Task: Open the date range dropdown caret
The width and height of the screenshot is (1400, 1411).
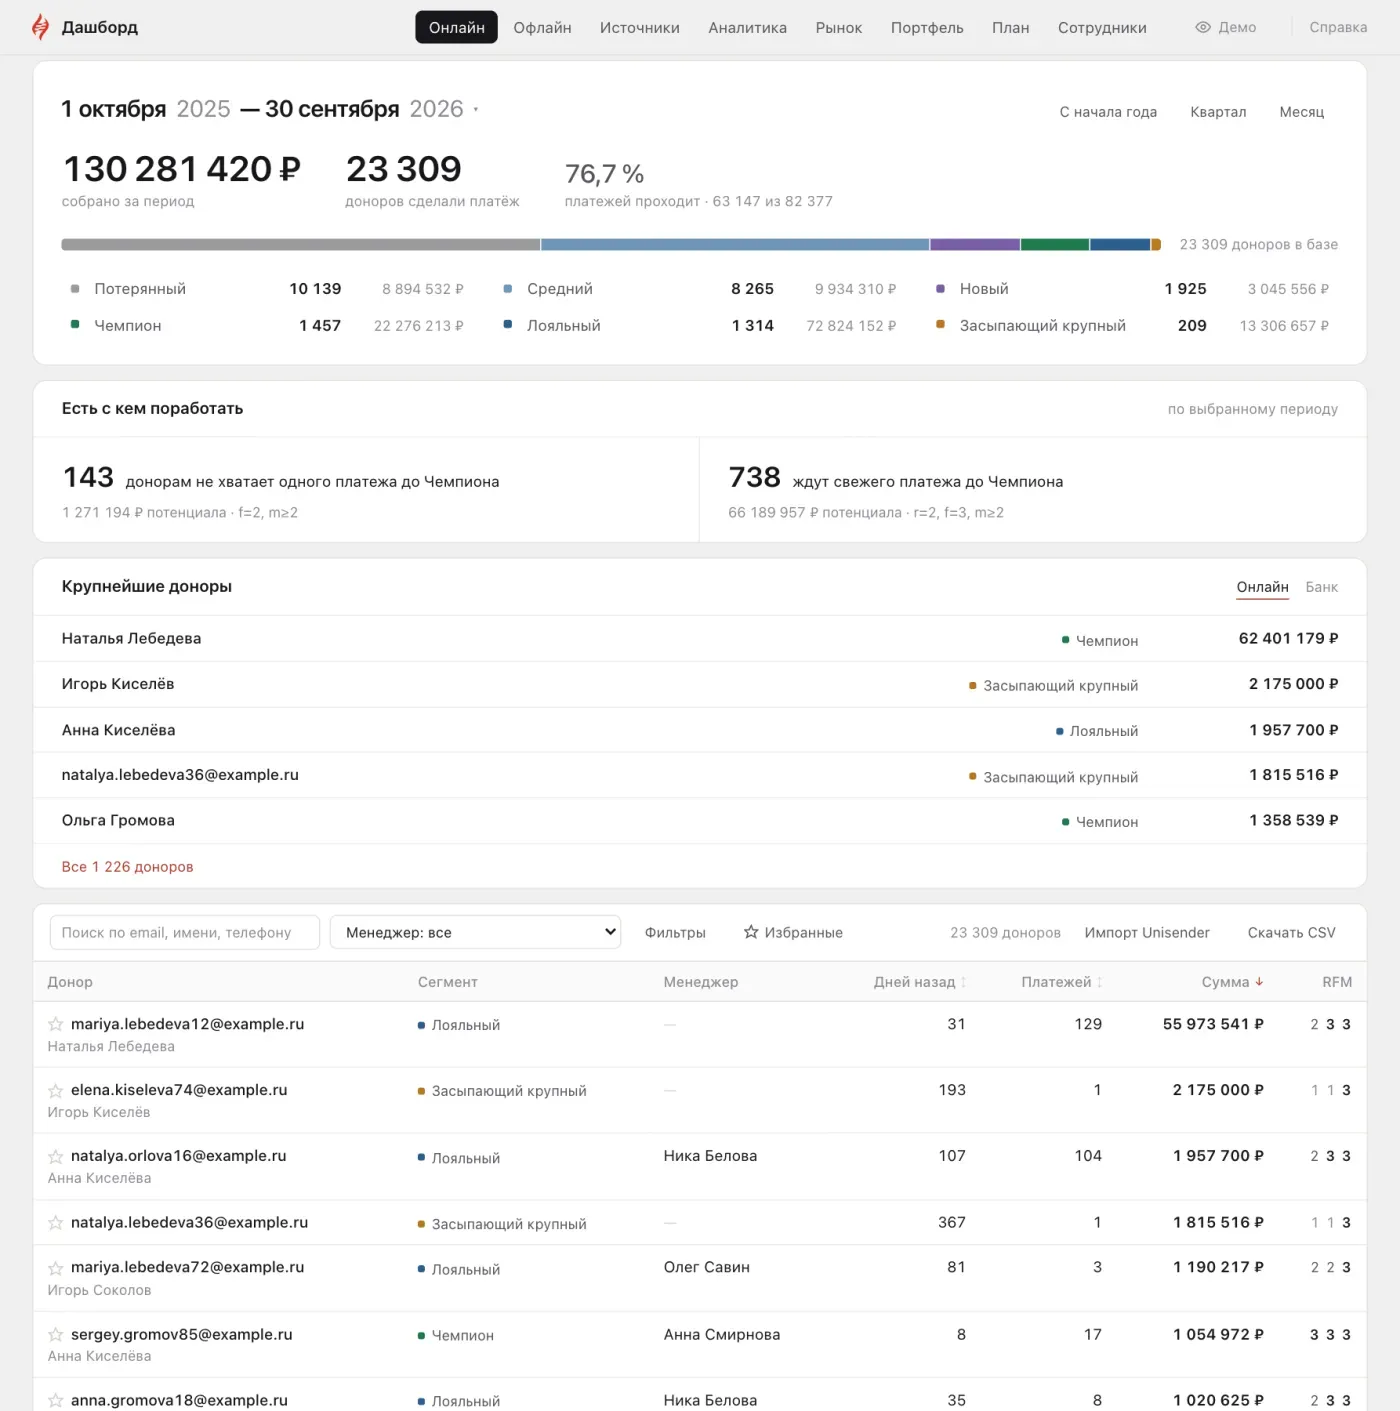Action: (x=476, y=110)
